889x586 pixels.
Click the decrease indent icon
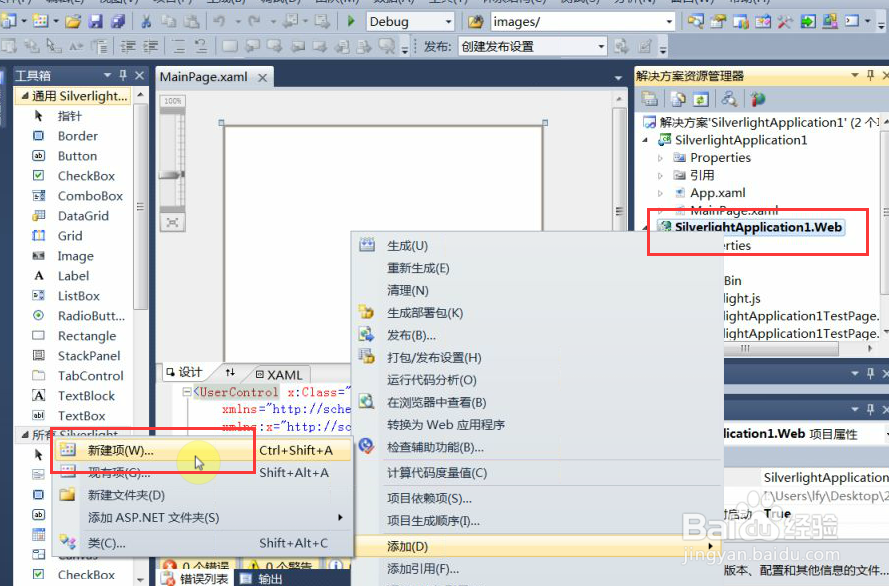coord(128,46)
